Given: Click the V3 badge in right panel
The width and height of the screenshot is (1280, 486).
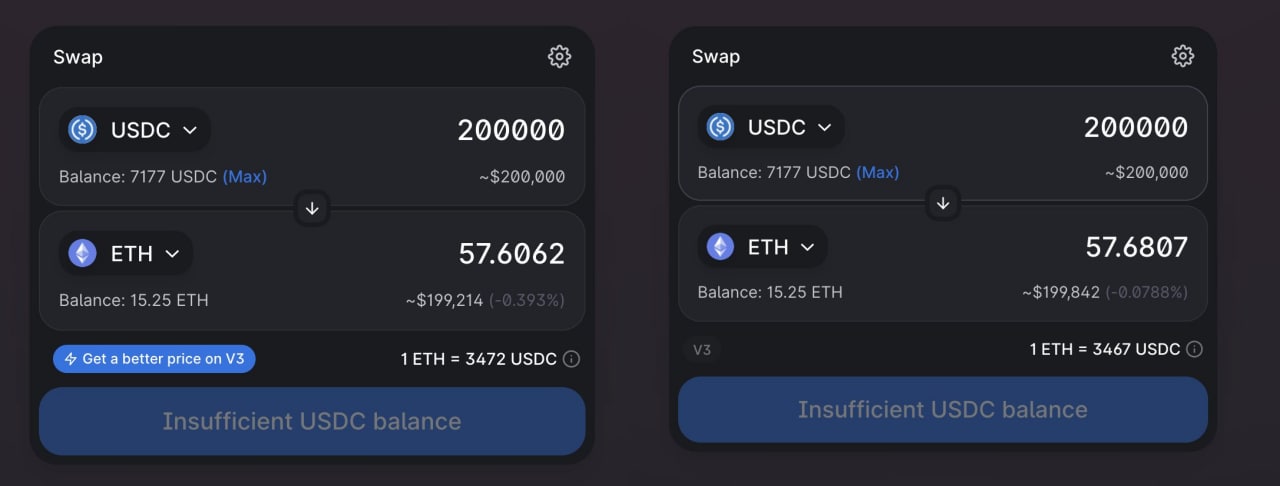Looking at the screenshot, I should pos(702,350).
